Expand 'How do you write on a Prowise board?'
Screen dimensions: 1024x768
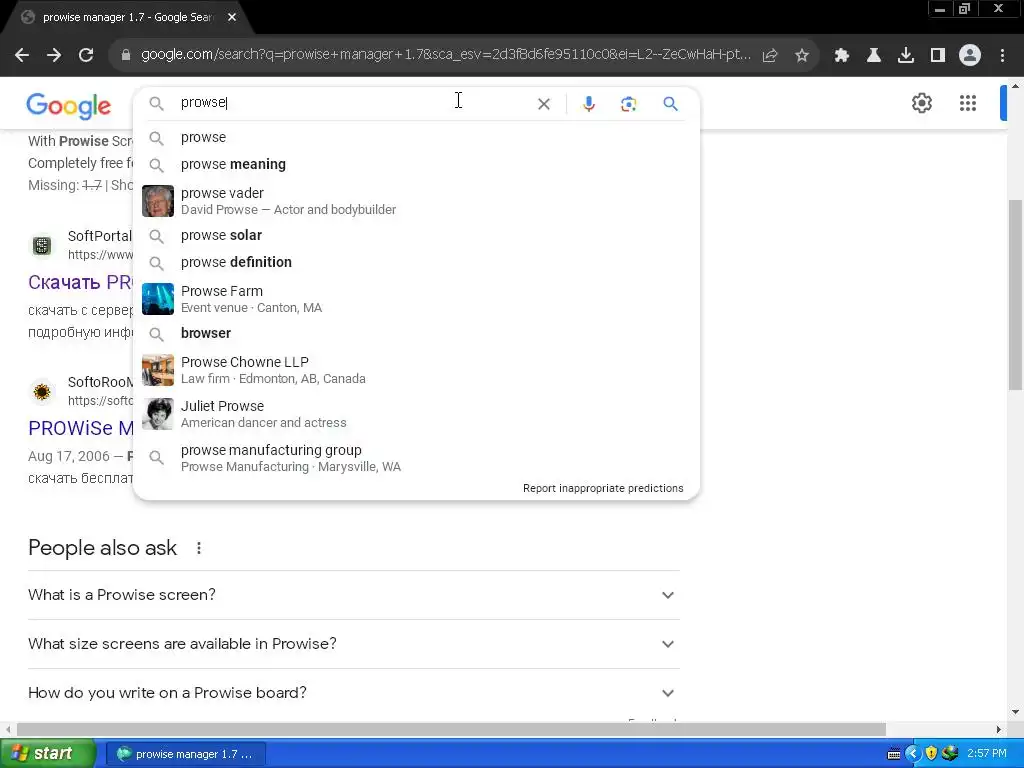click(353, 693)
